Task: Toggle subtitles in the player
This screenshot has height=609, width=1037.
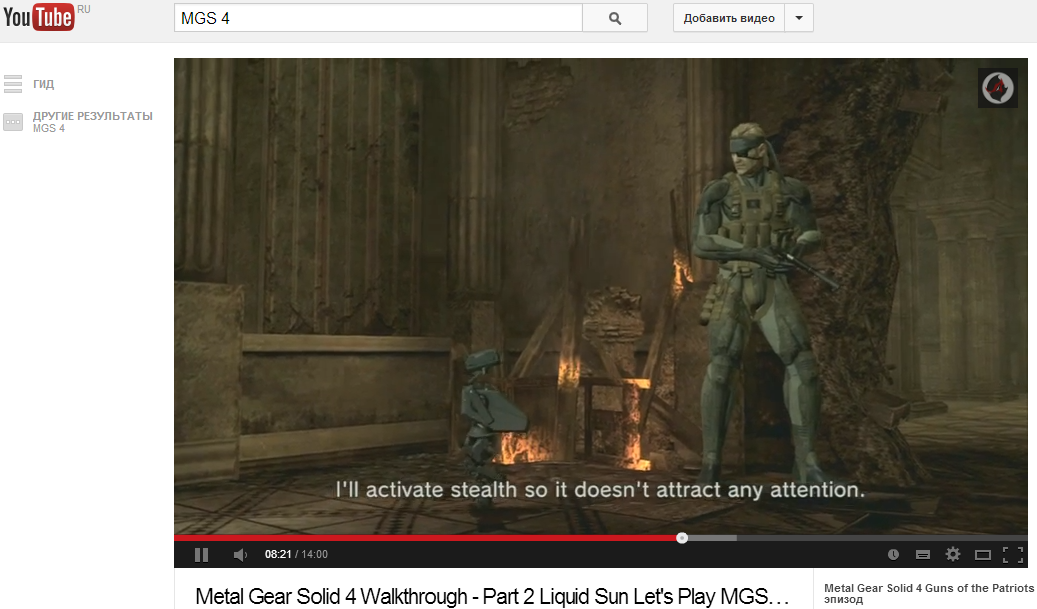Action: pyautogui.click(x=923, y=555)
